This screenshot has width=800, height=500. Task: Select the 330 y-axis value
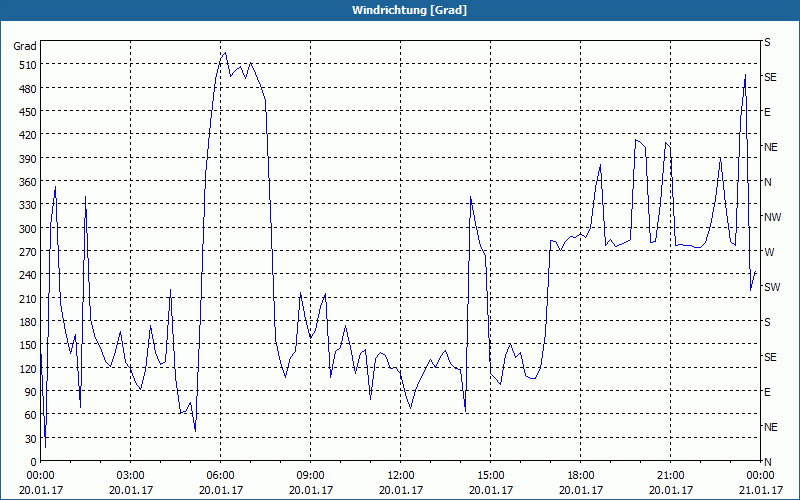28,205
